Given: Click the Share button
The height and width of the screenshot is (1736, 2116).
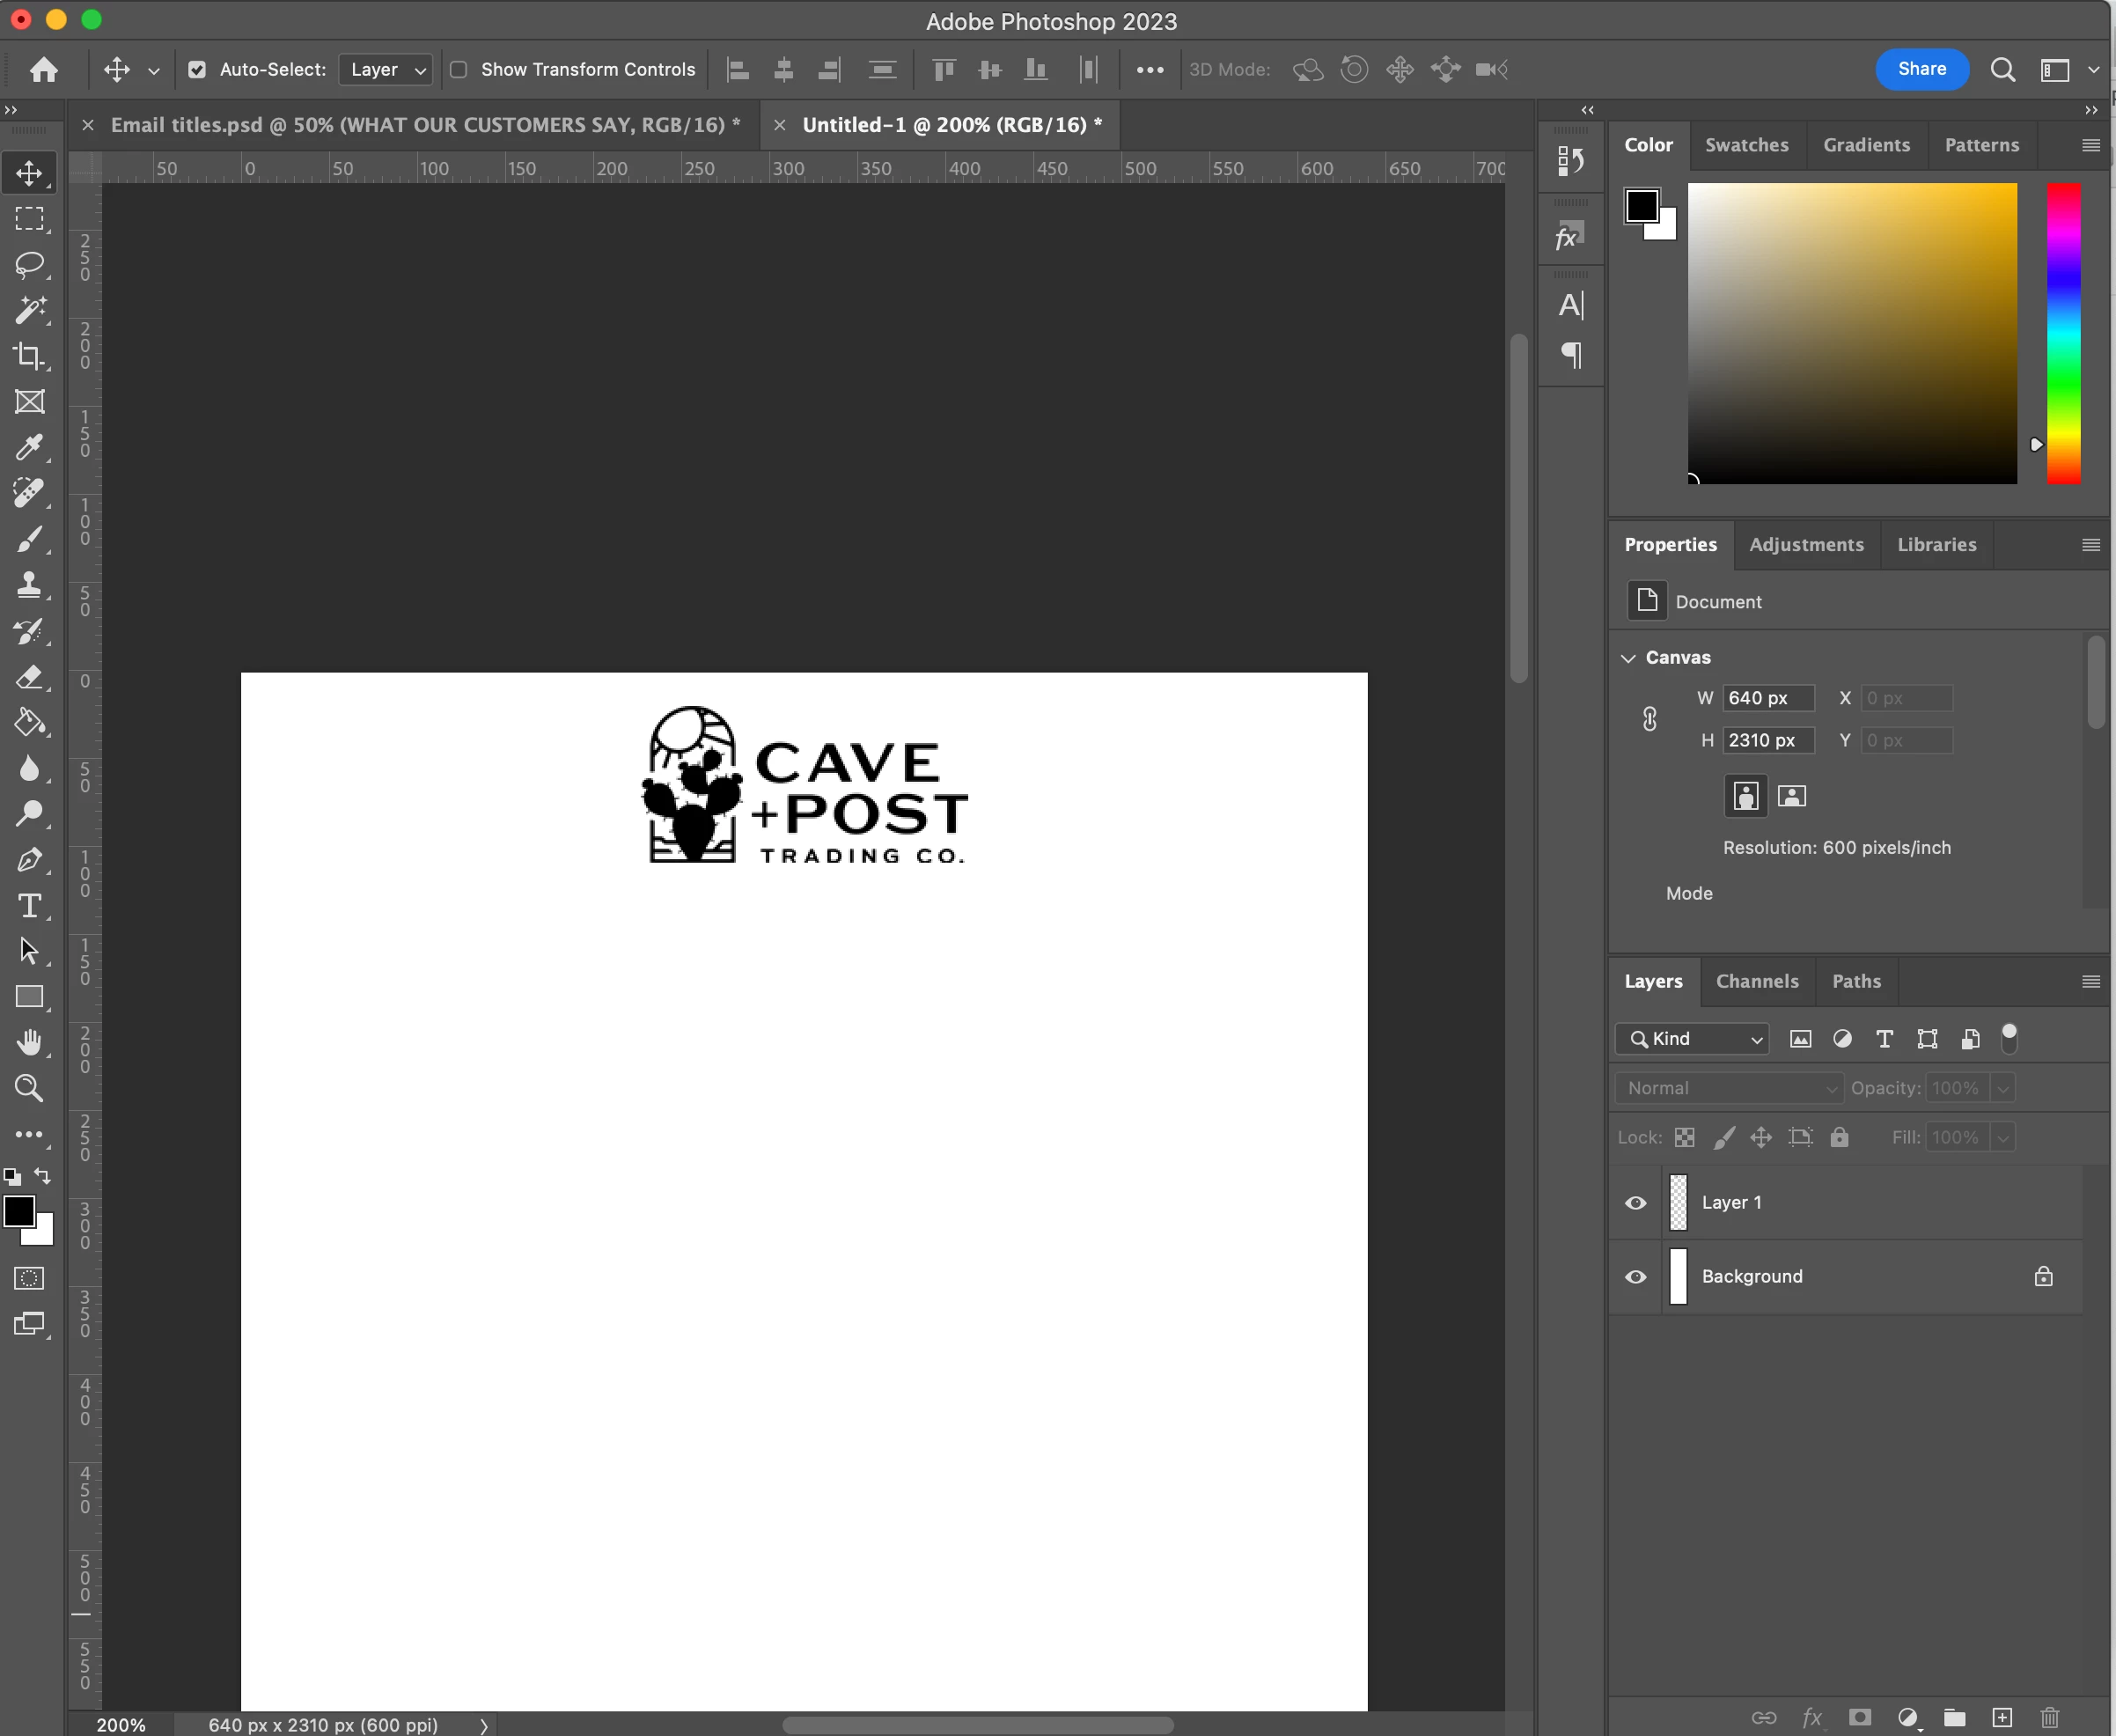Looking at the screenshot, I should [1921, 69].
